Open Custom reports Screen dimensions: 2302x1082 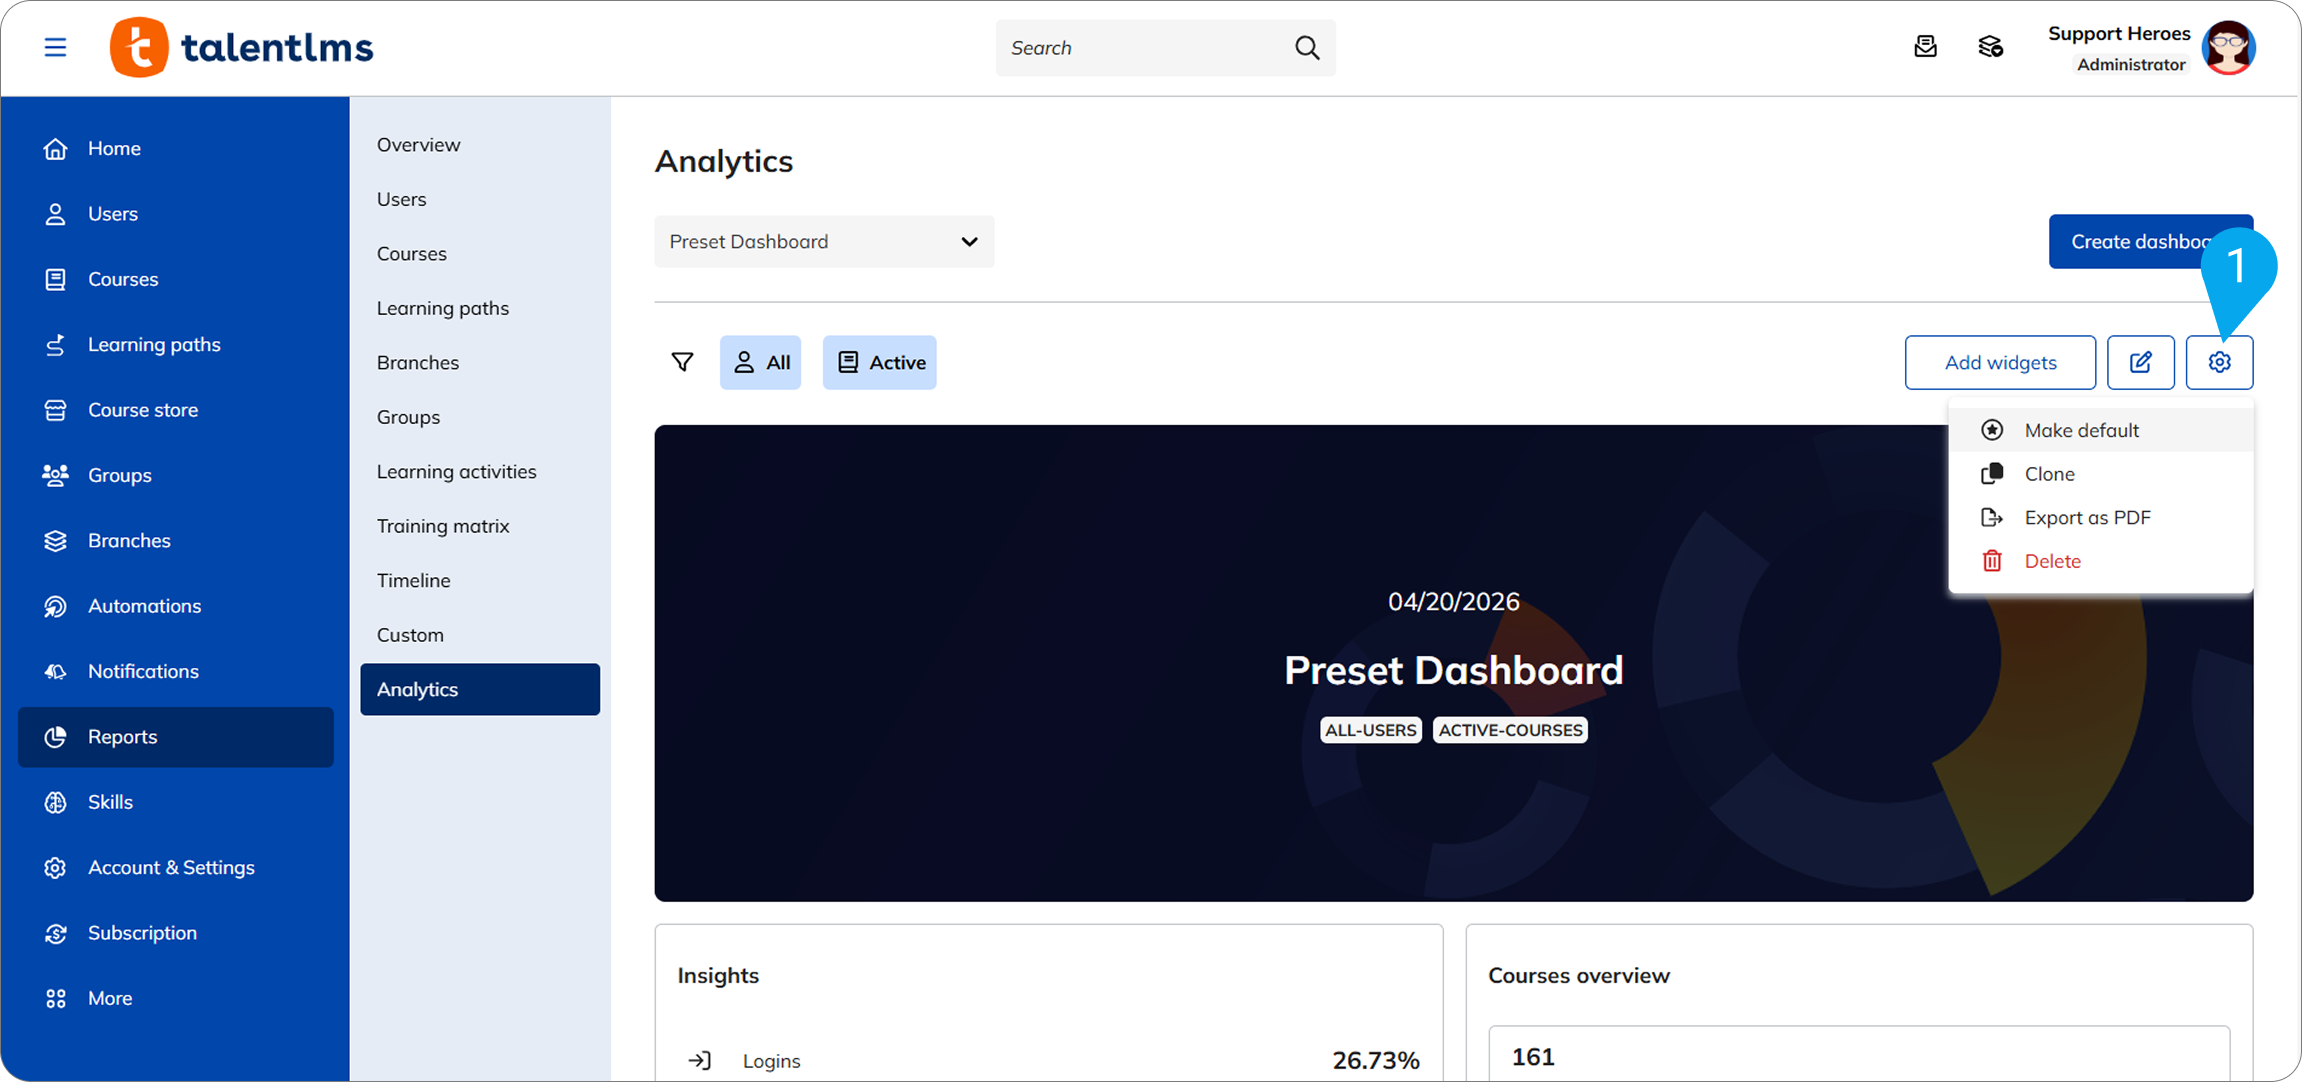point(480,635)
